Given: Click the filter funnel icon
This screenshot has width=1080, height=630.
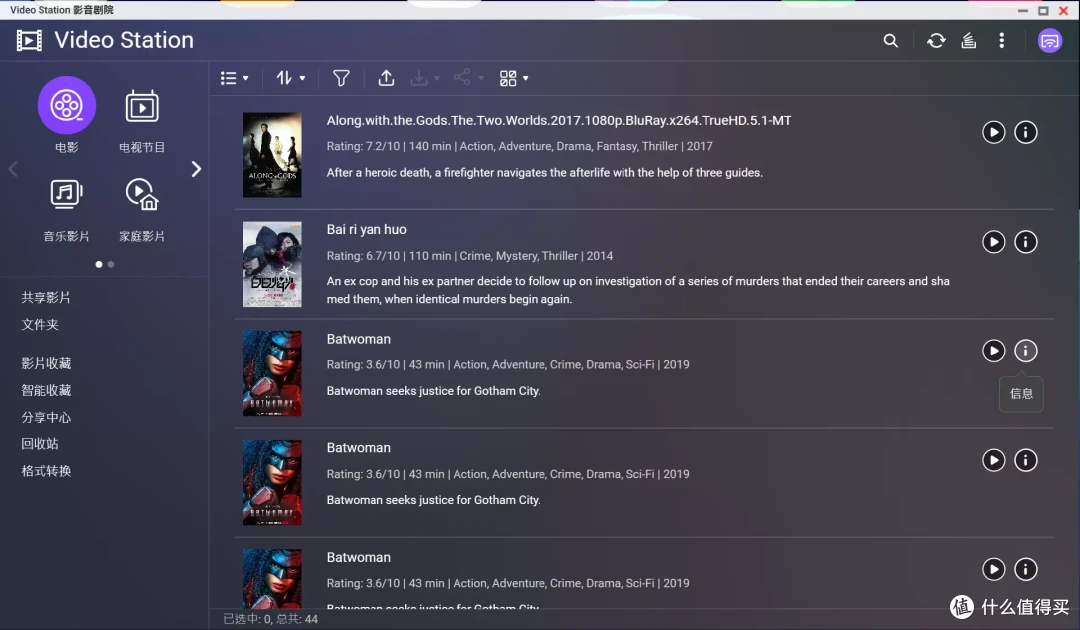Looking at the screenshot, I should 341,78.
